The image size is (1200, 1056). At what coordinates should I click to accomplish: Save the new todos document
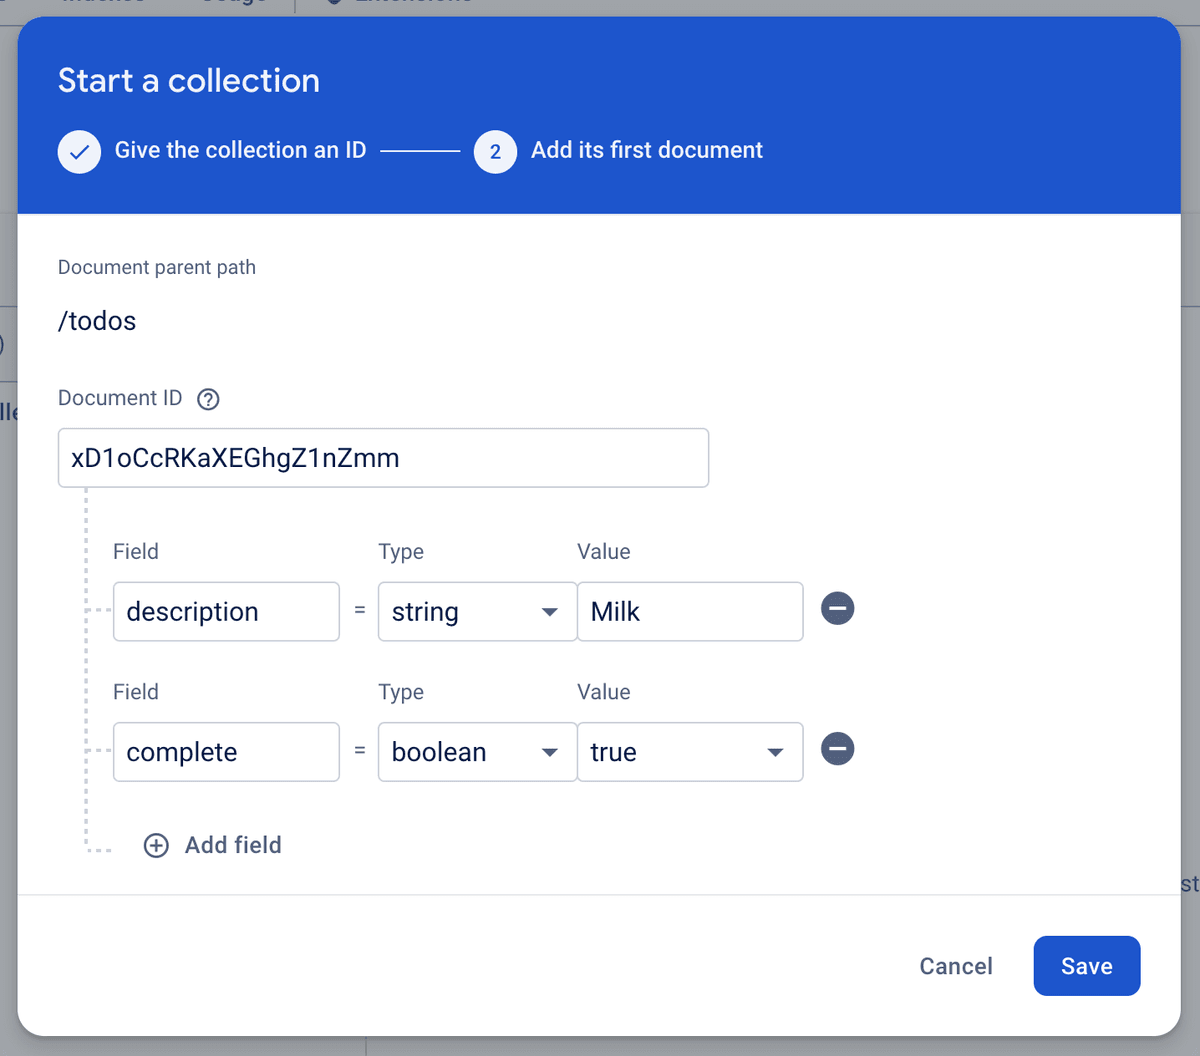tap(1087, 966)
